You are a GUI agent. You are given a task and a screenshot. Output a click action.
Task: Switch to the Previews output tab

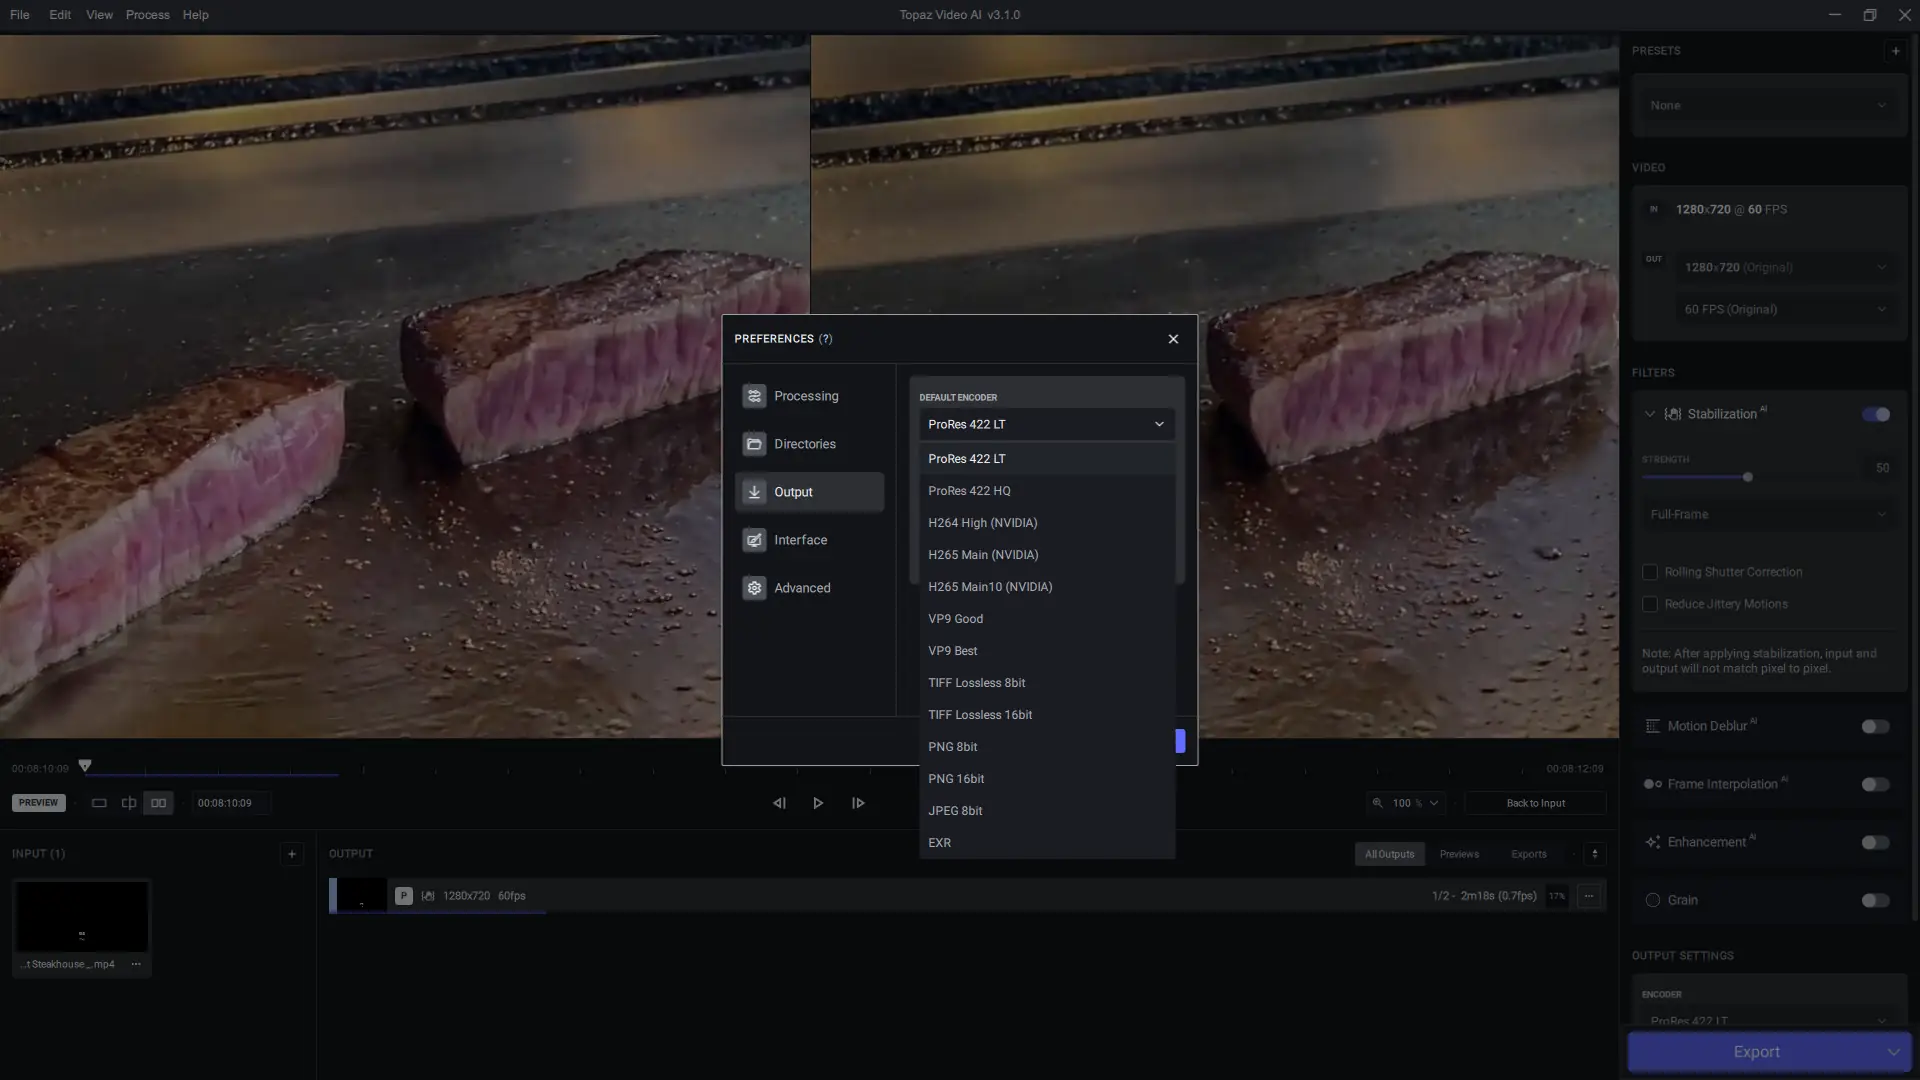[x=1459, y=854]
